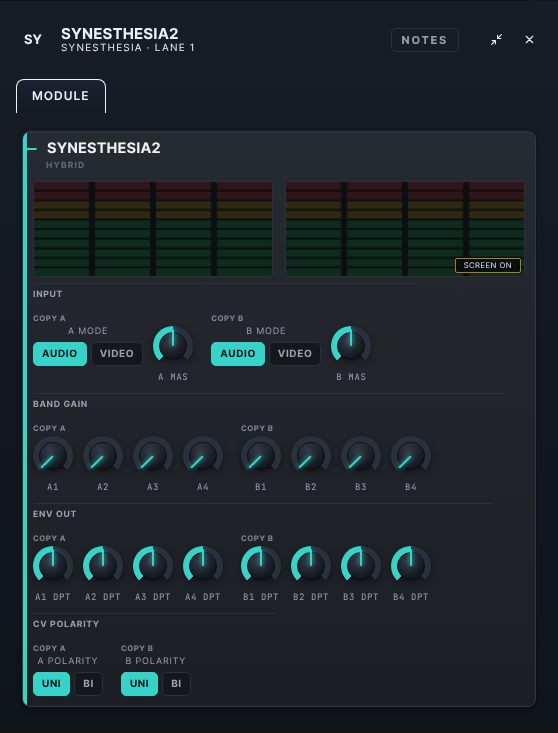Adjust the B4 band gain knob
Image resolution: width=558 pixels, height=733 pixels.
click(x=411, y=456)
